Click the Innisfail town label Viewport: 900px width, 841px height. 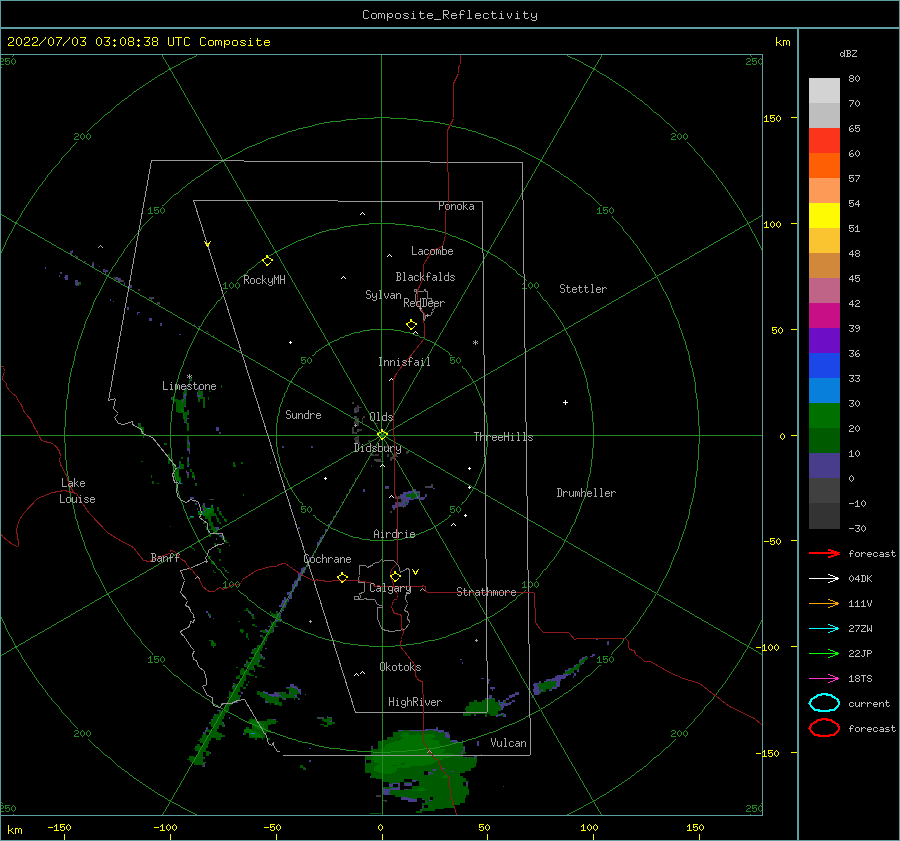click(x=404, y=362)
